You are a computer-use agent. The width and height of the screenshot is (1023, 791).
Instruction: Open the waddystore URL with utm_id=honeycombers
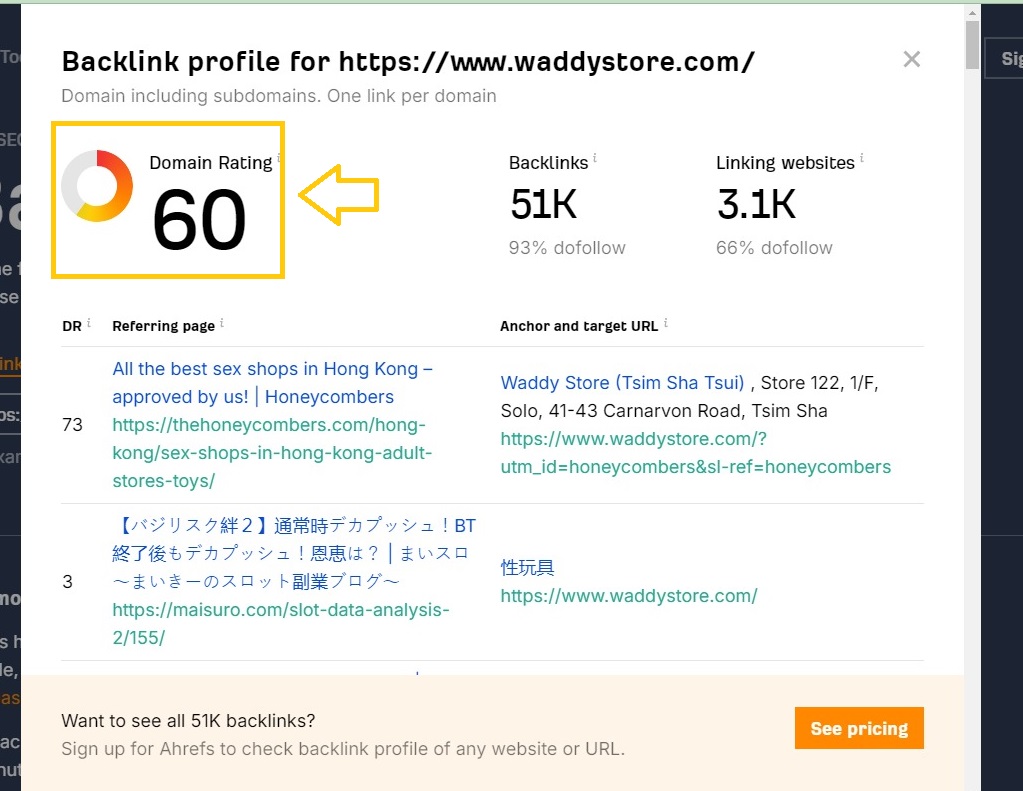[x=695, y=453]
